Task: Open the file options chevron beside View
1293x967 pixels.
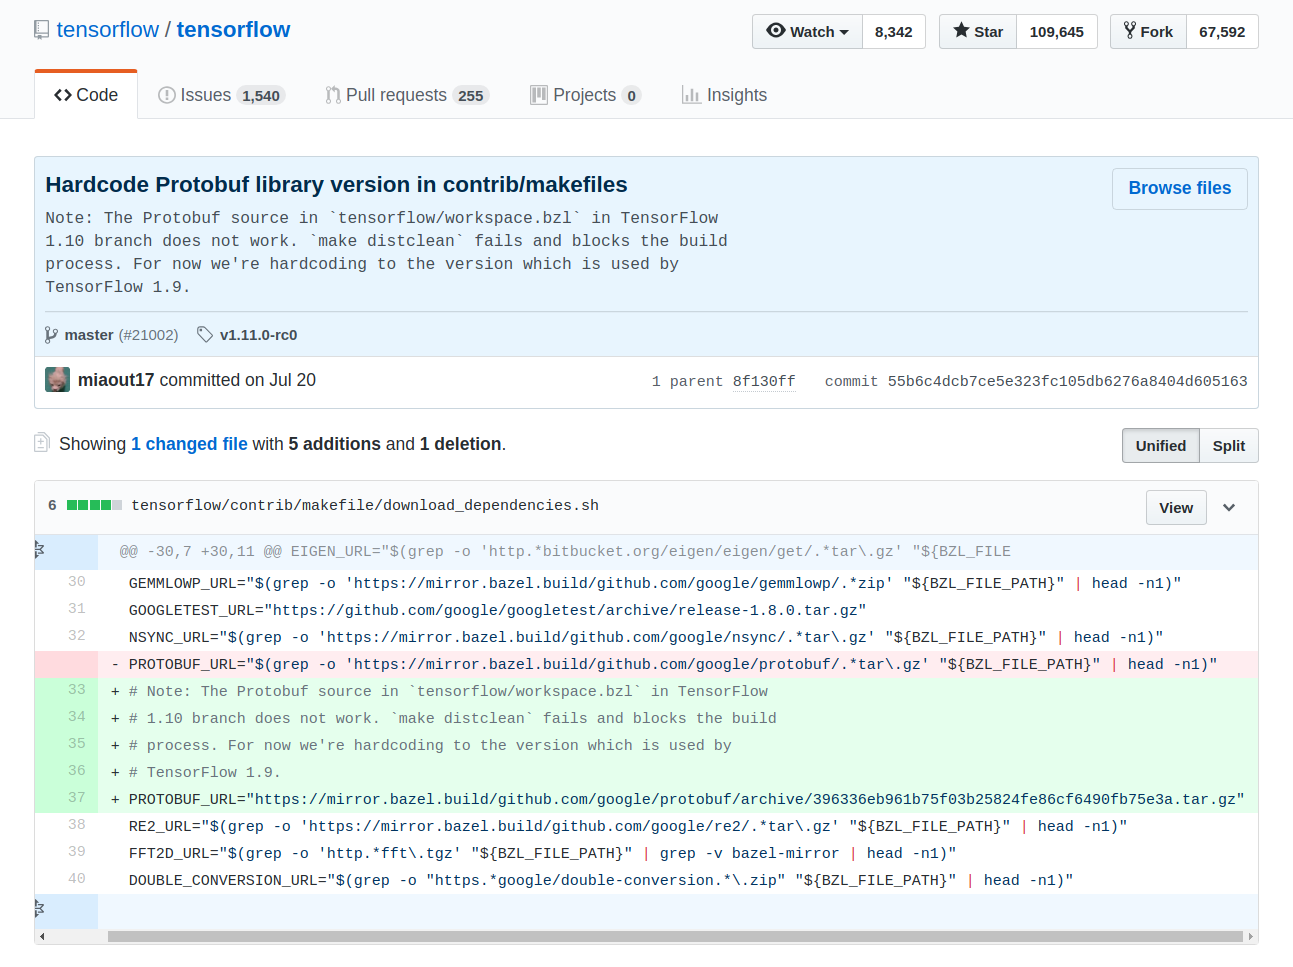Action: [x=1230, y=507]
